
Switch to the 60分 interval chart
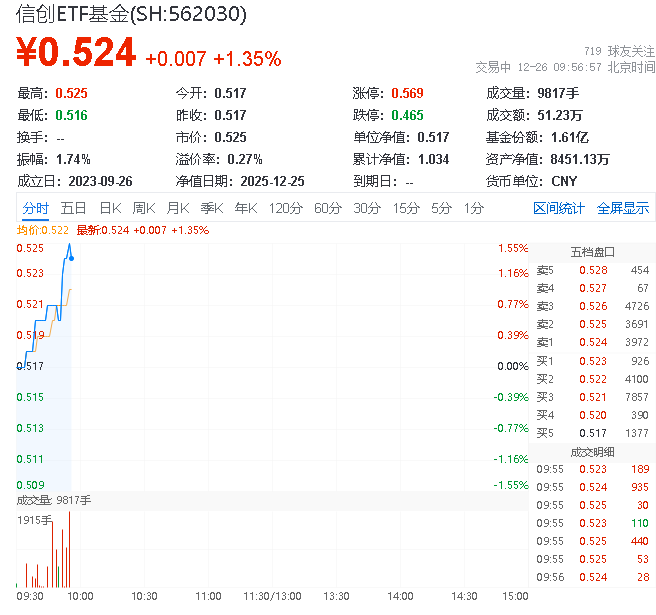click(328, 208)
